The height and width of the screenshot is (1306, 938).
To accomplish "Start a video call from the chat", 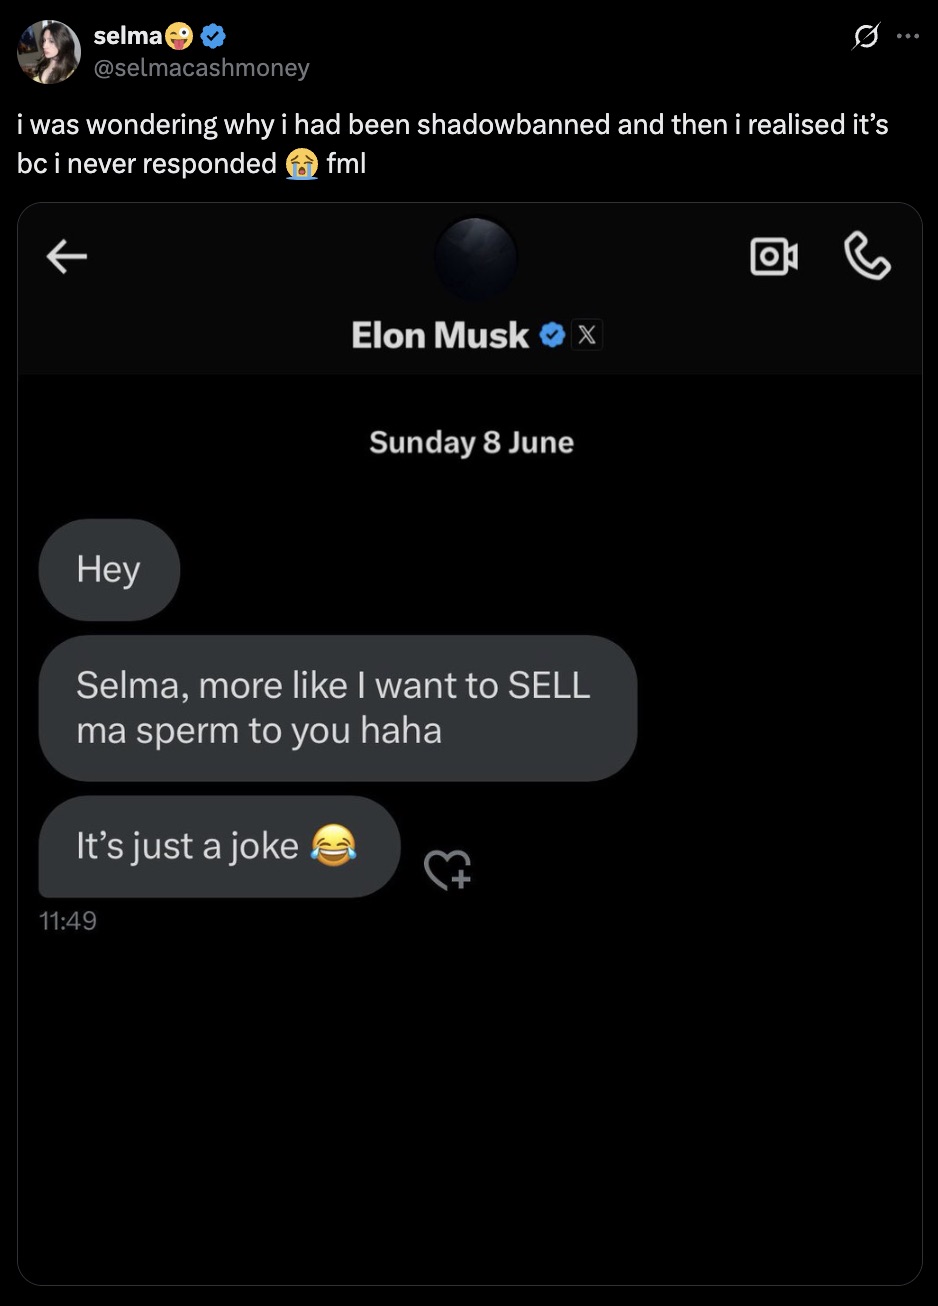I will tap(774, 257).
